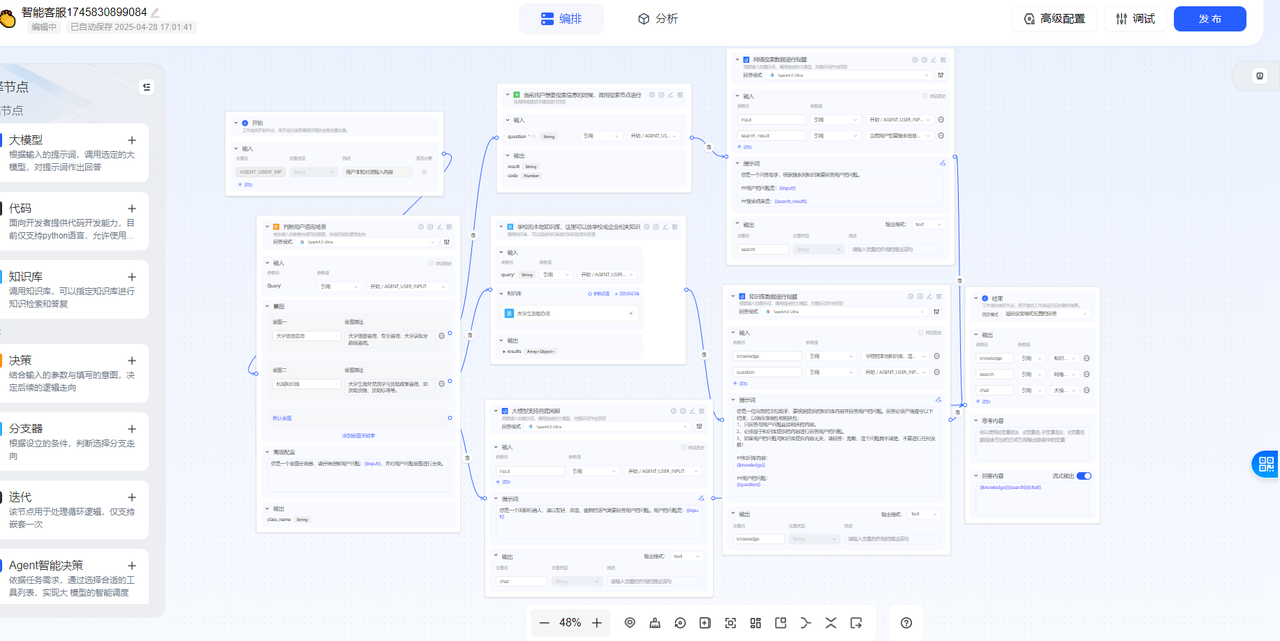The height and width of the screenshot is (641, 1280).
Task: Click the 回答内容 template text area
Action: (1032, 499)
